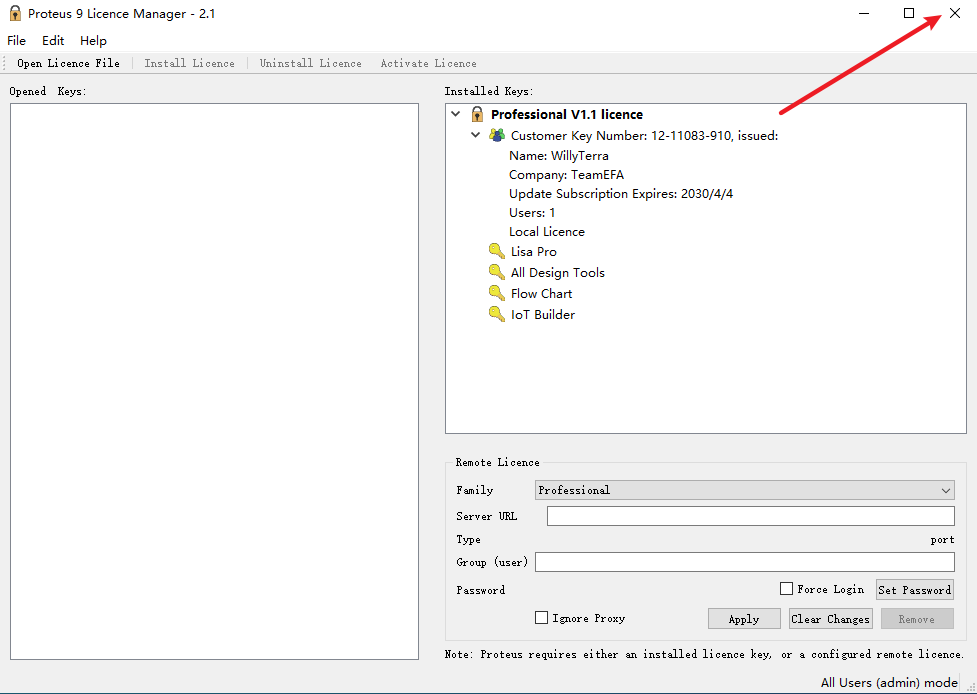Click Open Licence File in toolbar
This screenshot has height=694, width=977.
(x=68, y=63)
